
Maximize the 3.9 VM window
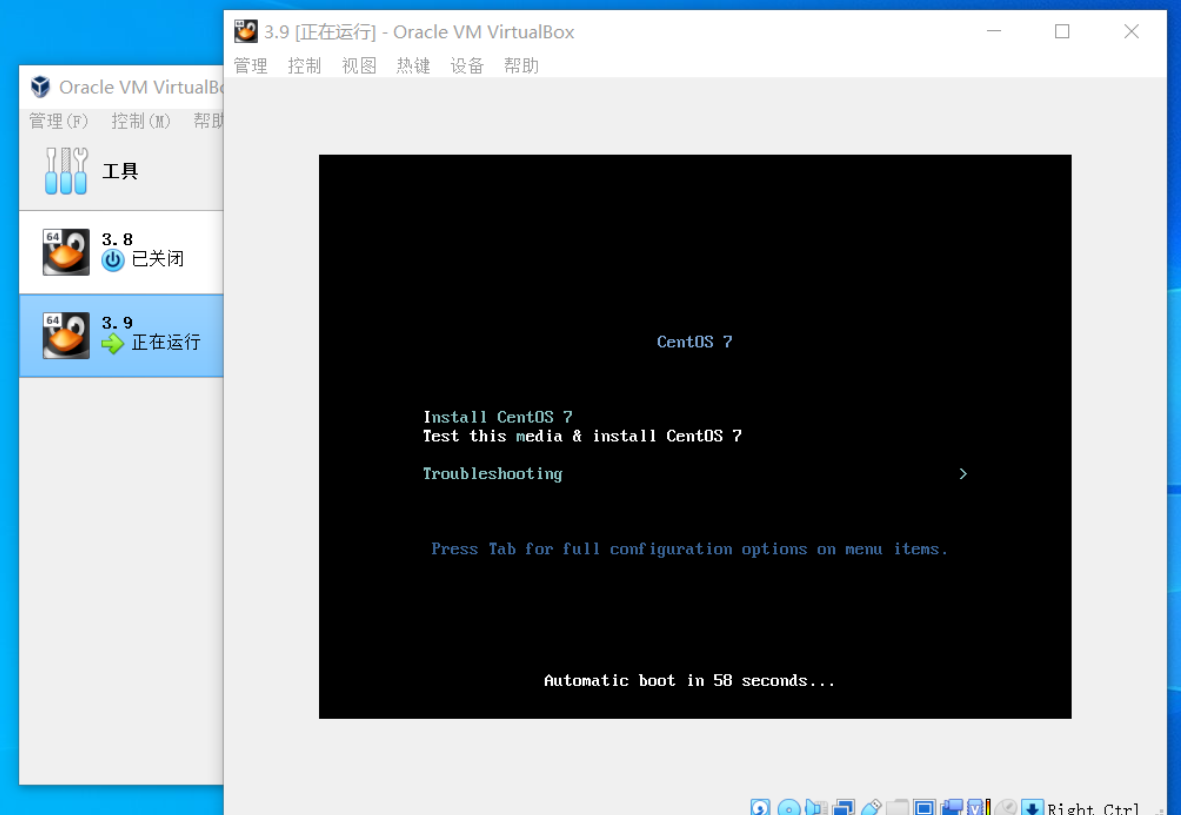1062,31
